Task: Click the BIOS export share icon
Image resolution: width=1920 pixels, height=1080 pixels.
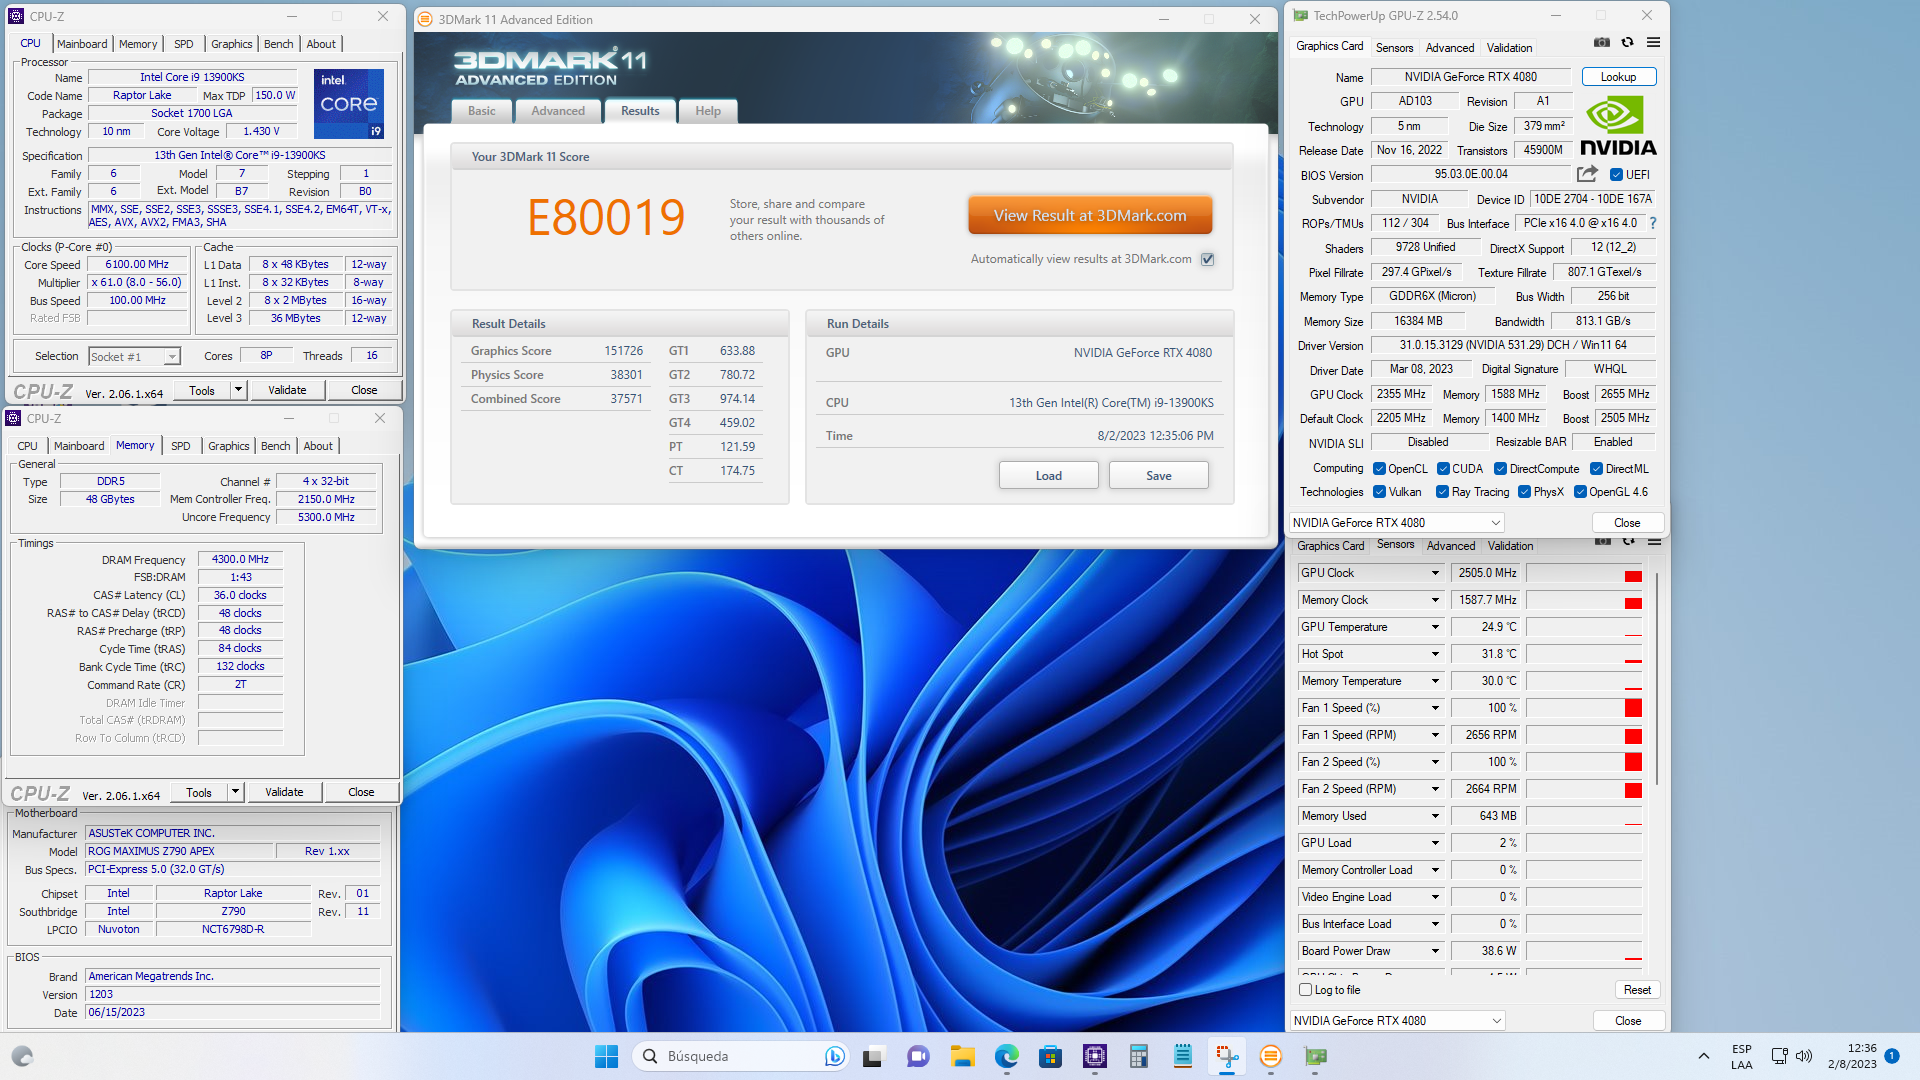Action: click(1587, 174)
